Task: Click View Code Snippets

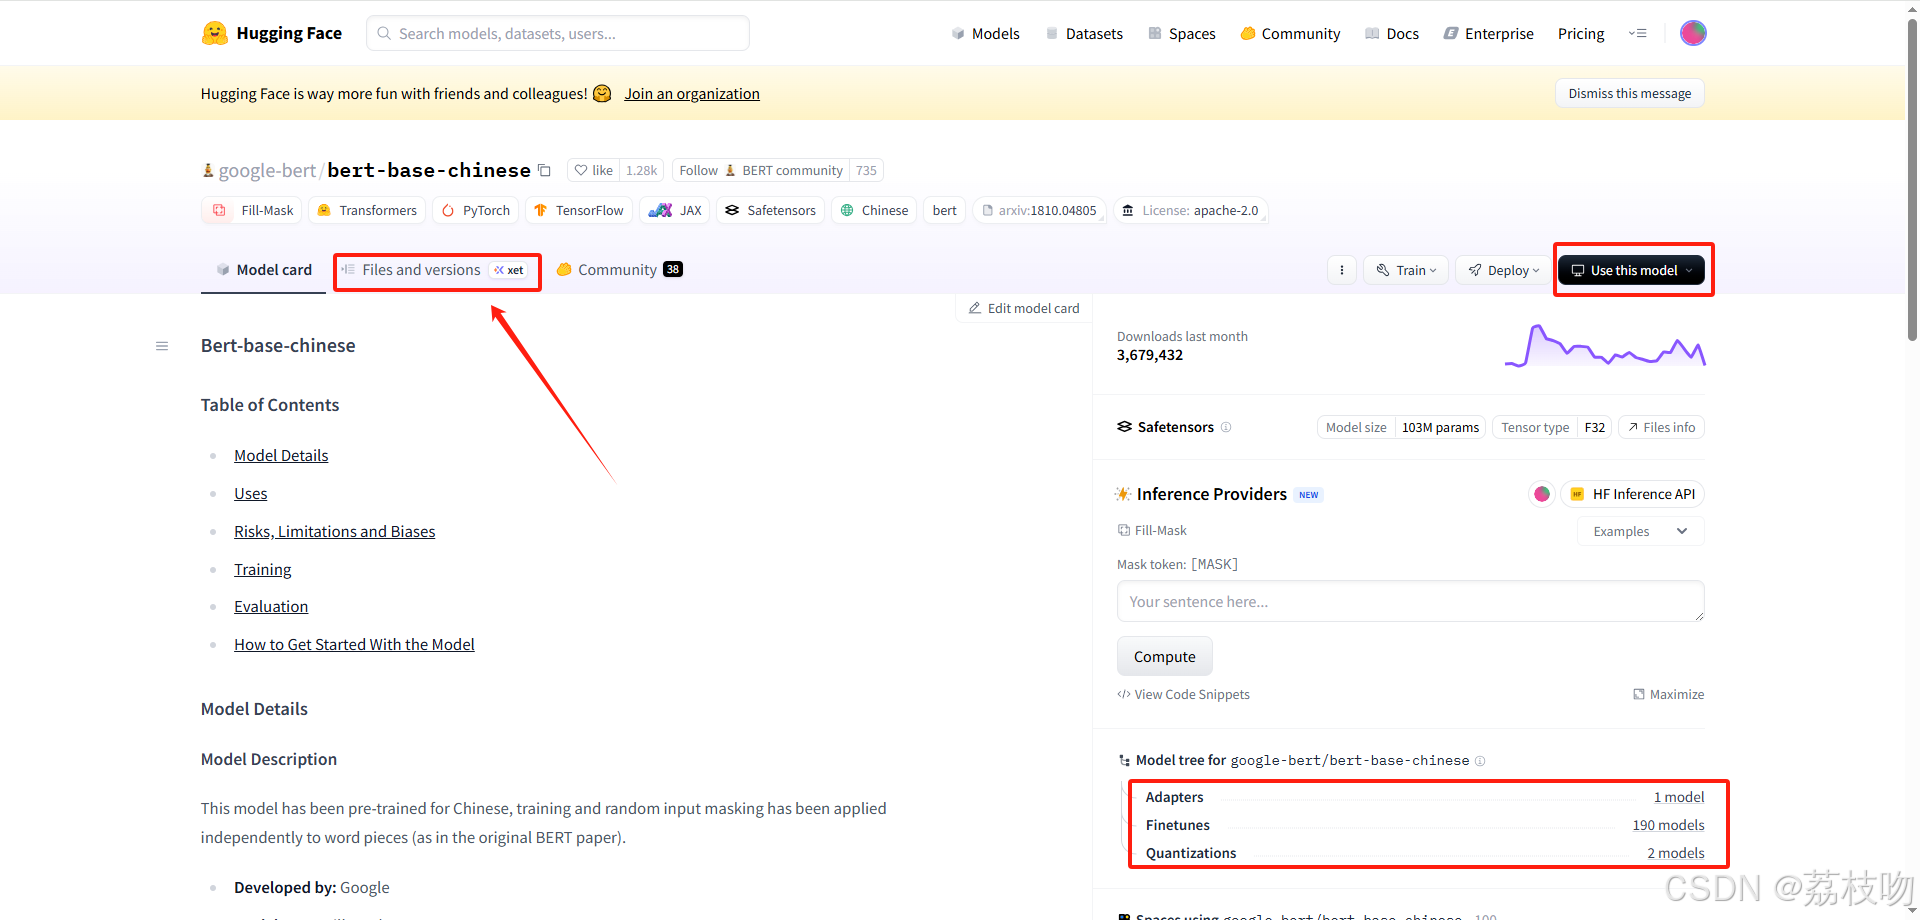Action: pyautogui.click(x=1183, y=694)
